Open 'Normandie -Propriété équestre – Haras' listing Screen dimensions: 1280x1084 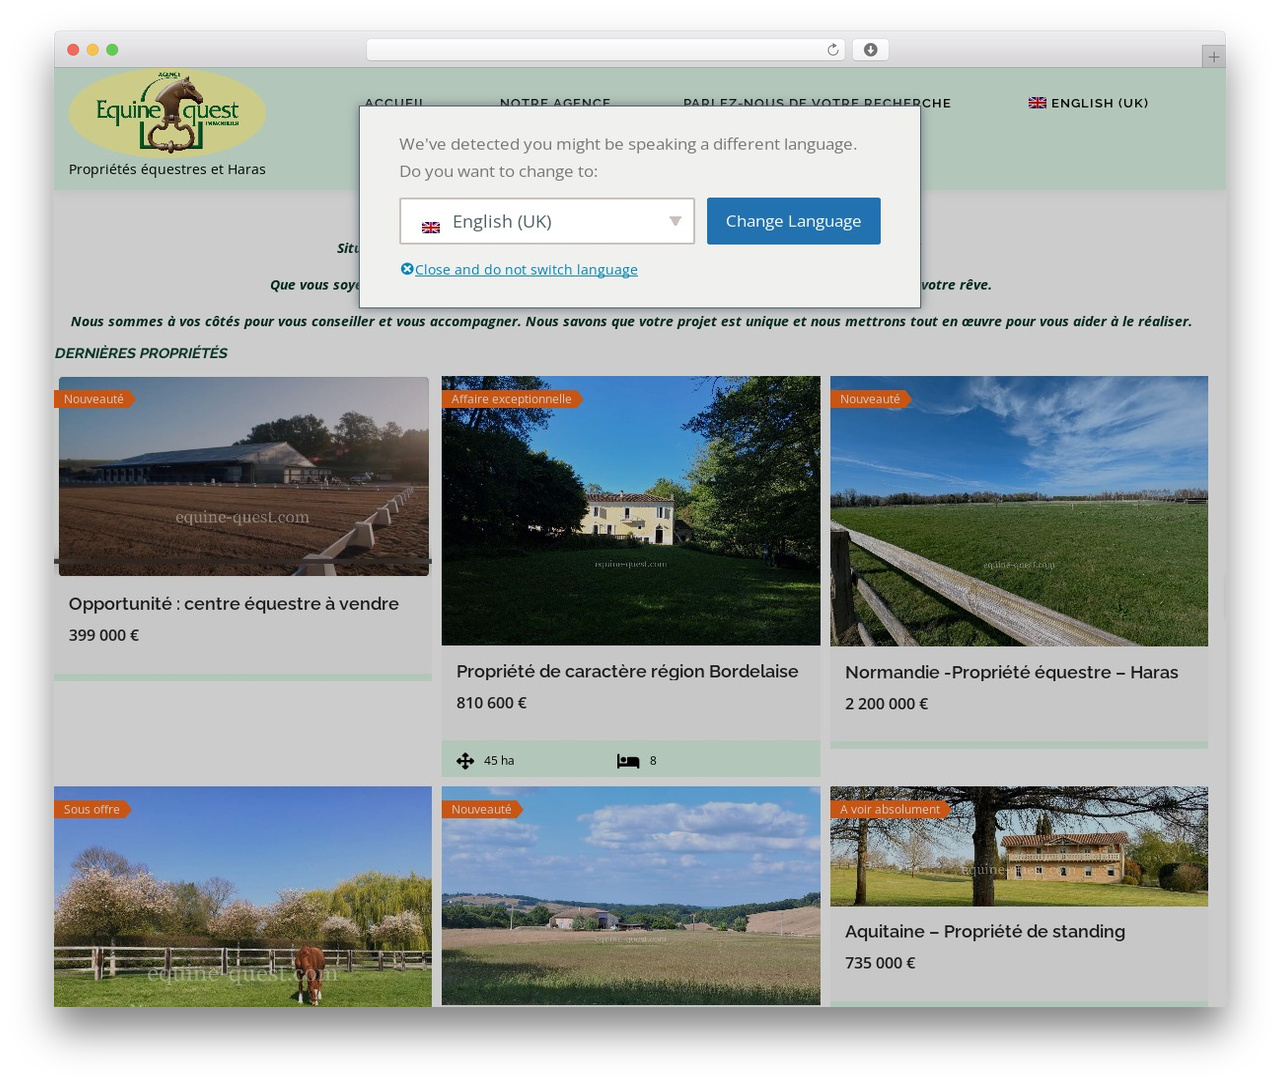[1011, 673]
